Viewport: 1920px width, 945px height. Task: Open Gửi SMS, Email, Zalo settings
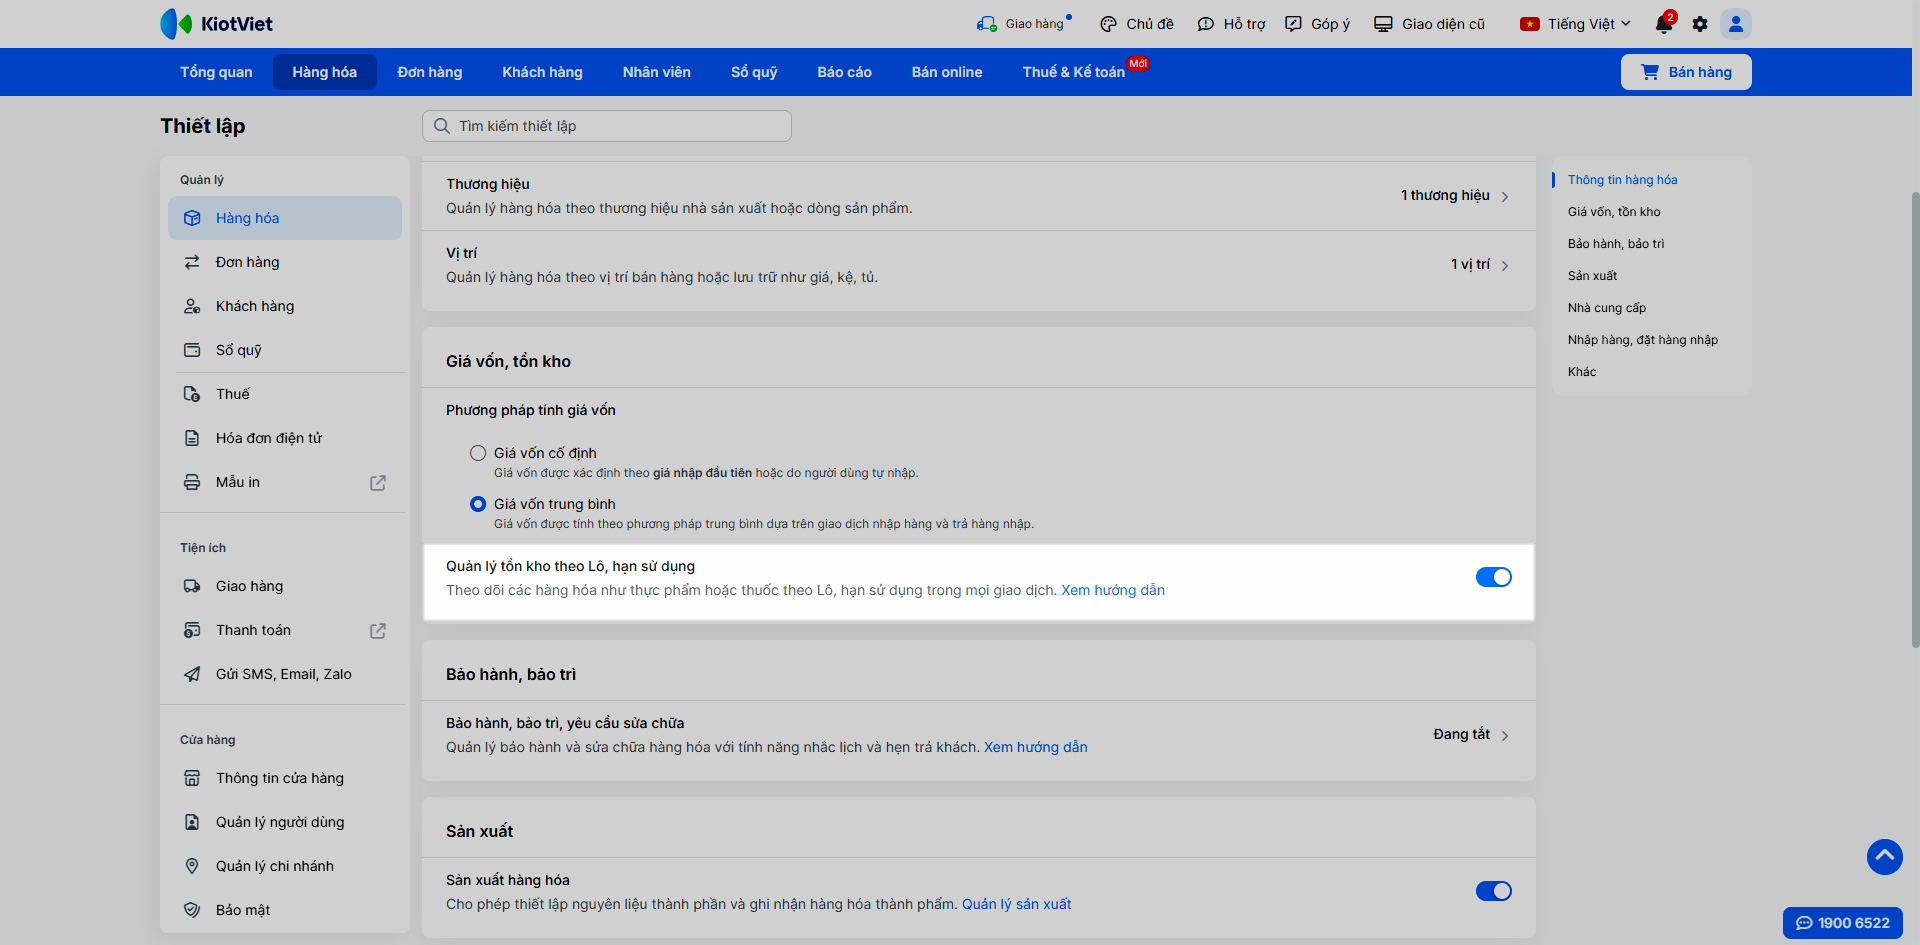[x=285, y=674]
